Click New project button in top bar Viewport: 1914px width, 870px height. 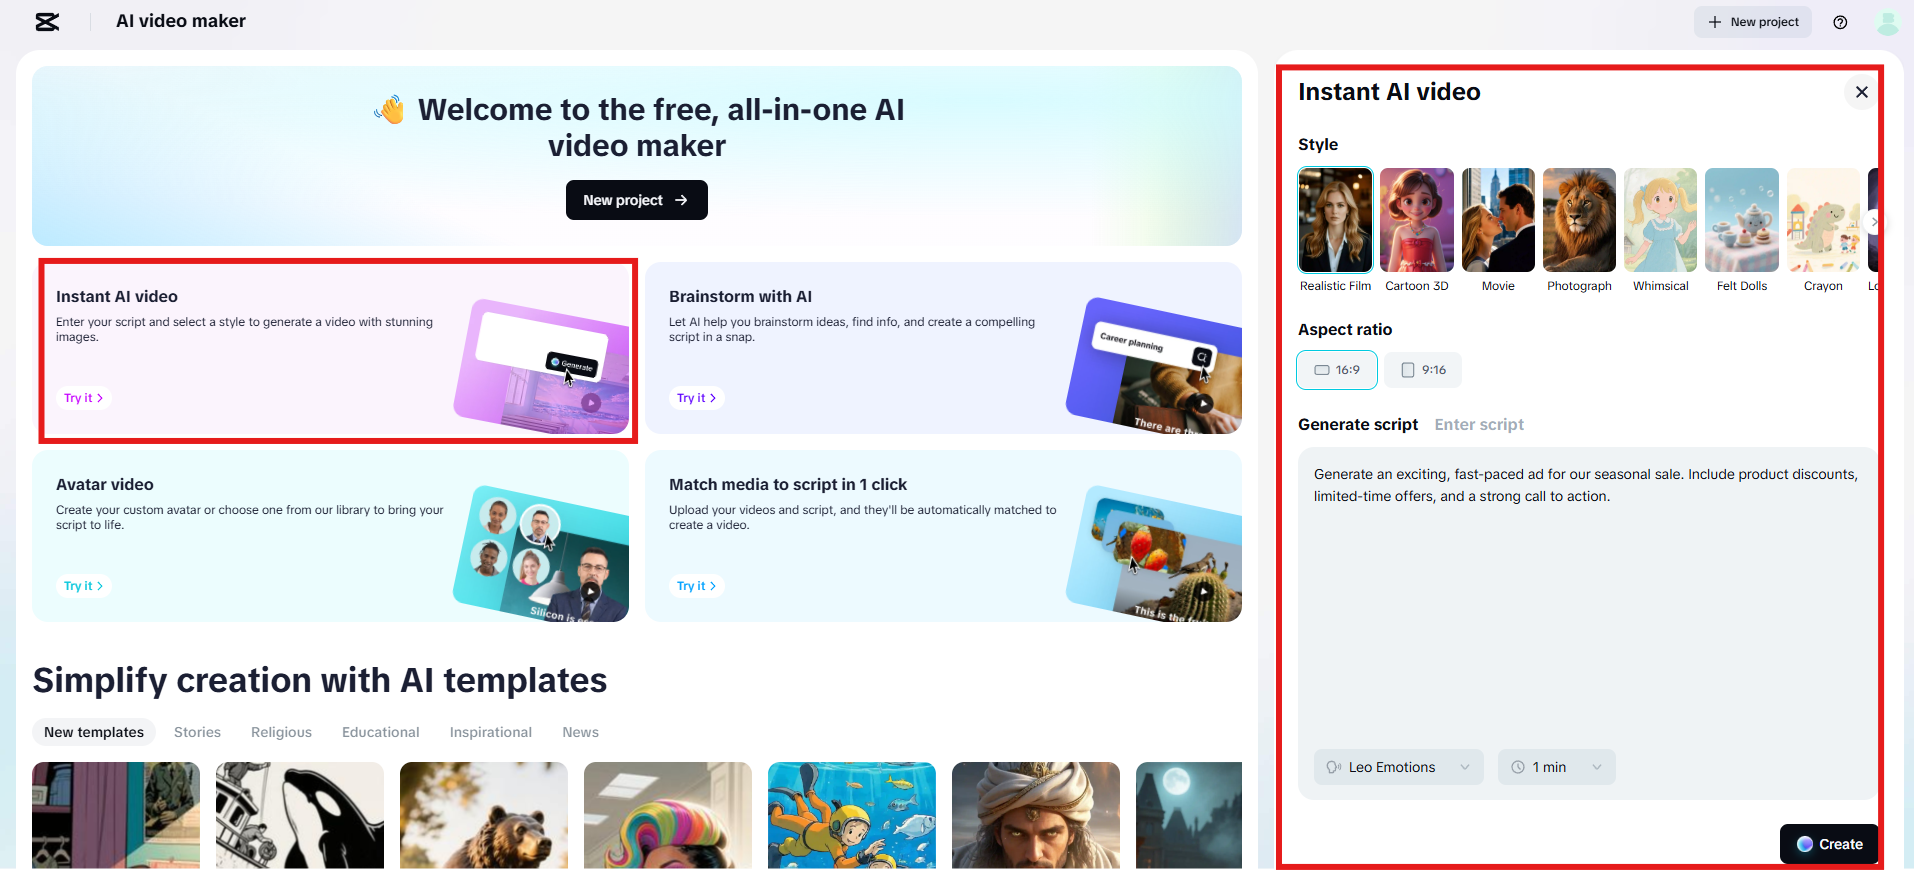(x=1753, y=22)
